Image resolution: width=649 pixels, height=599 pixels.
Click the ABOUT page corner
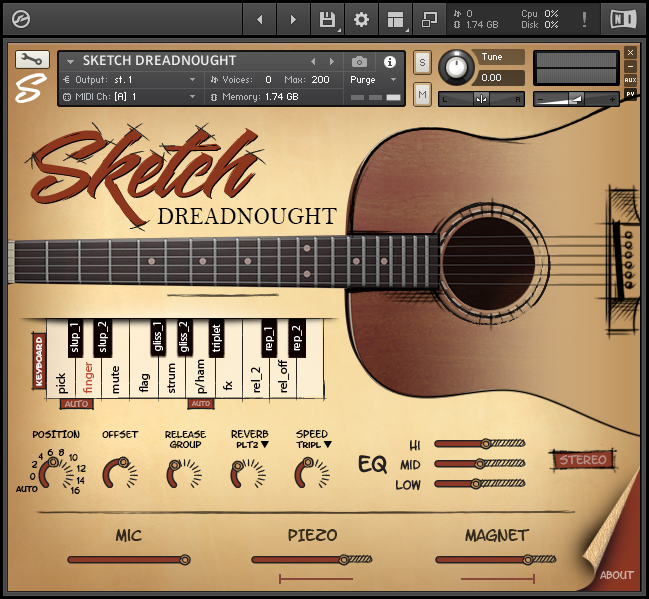(x=616, y=574)
